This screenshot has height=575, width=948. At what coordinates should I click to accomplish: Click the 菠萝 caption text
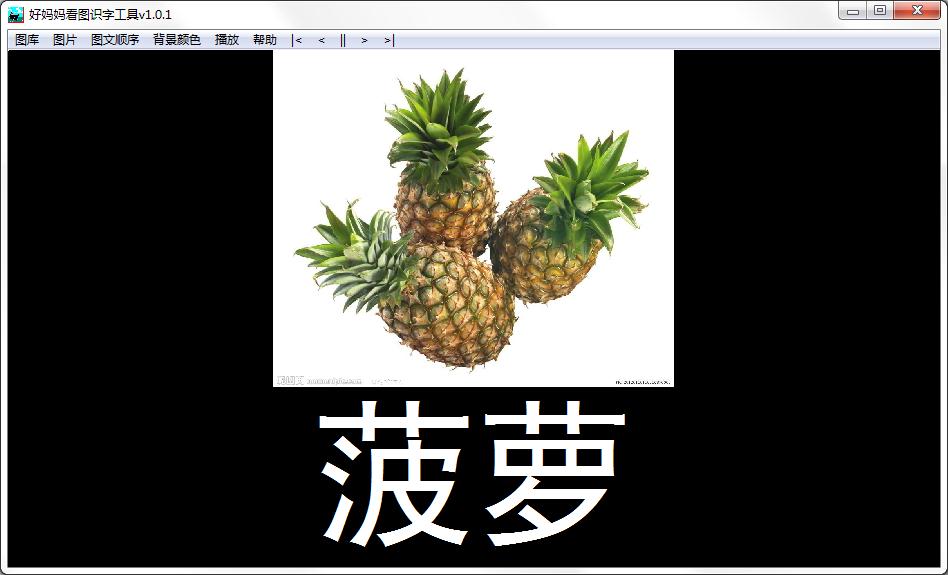[472, 473]
